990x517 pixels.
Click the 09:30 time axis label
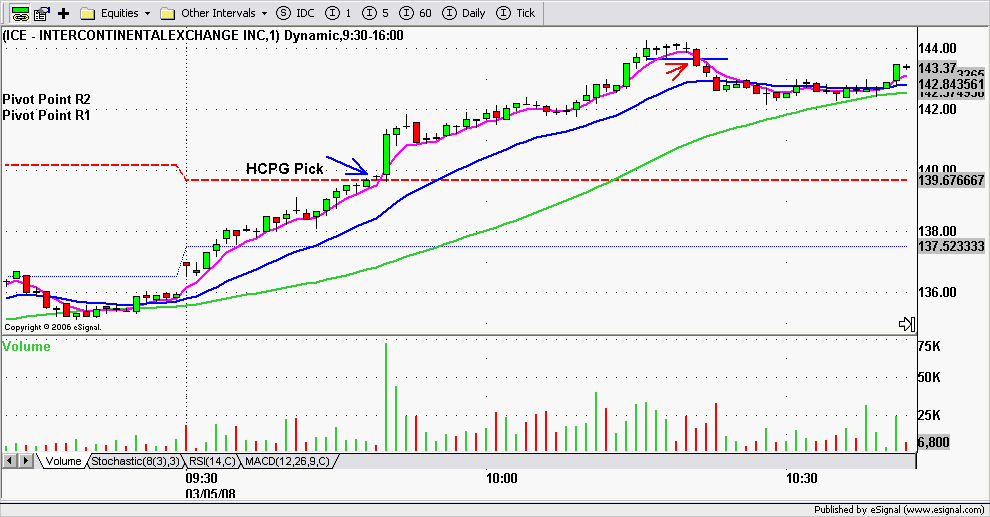click(x=201, y=478)
